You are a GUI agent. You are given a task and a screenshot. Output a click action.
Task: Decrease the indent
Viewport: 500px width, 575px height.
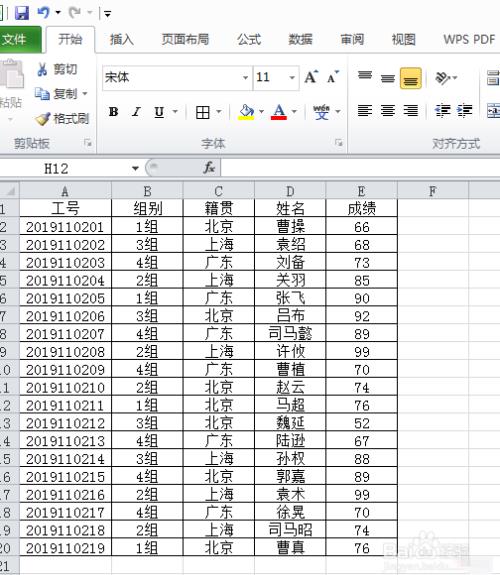[x=442, y=110]
